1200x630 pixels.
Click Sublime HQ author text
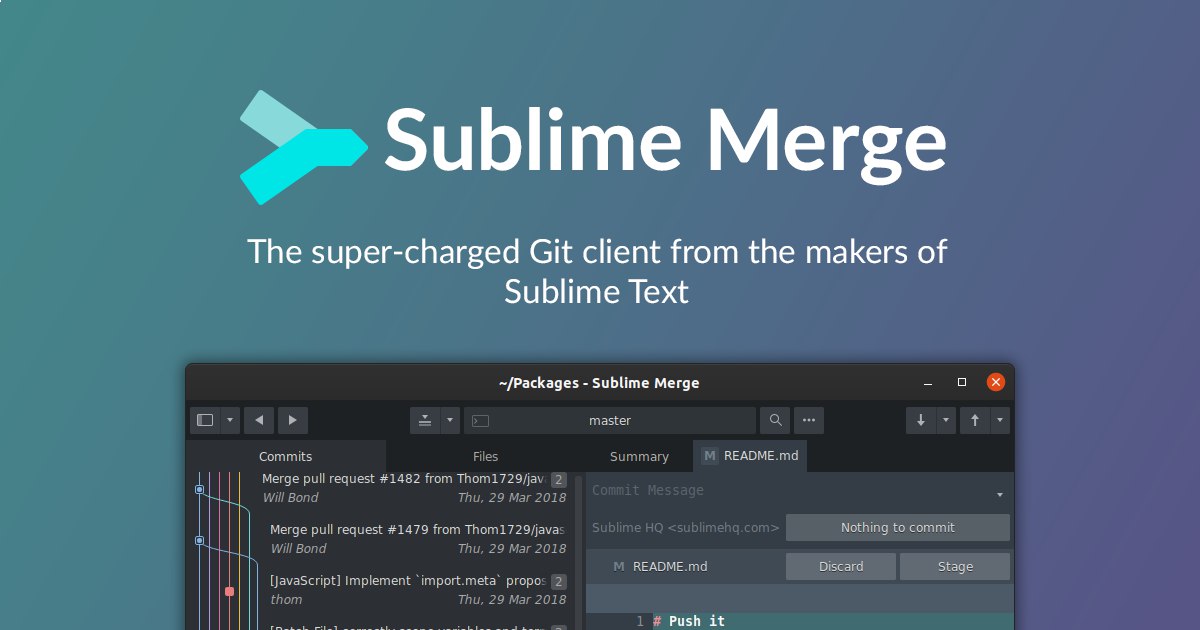tap(686, 527)
